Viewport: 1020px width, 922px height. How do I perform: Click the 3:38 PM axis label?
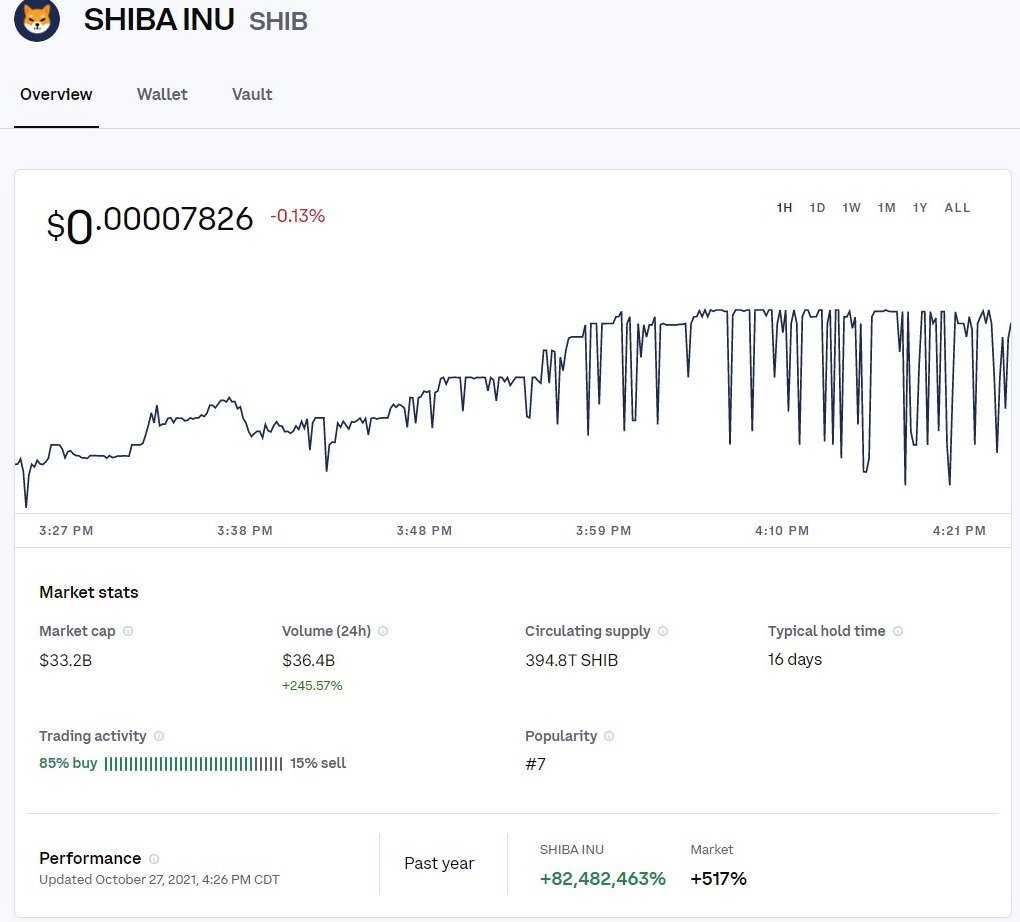245,531
